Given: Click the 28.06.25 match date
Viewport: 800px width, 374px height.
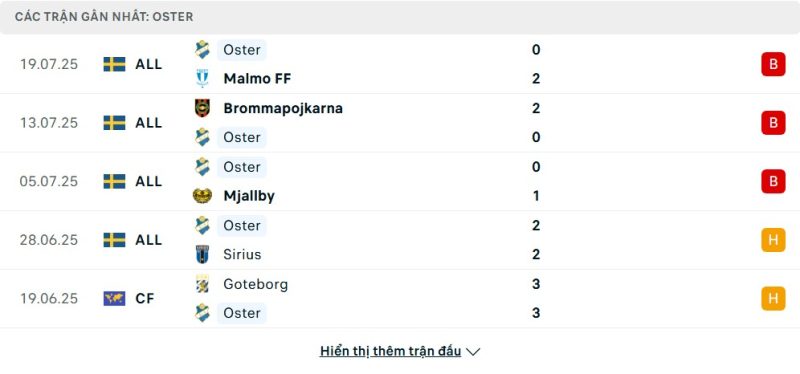Looking at the screenshot, I should pyautogui.click(x=49, y=240).
